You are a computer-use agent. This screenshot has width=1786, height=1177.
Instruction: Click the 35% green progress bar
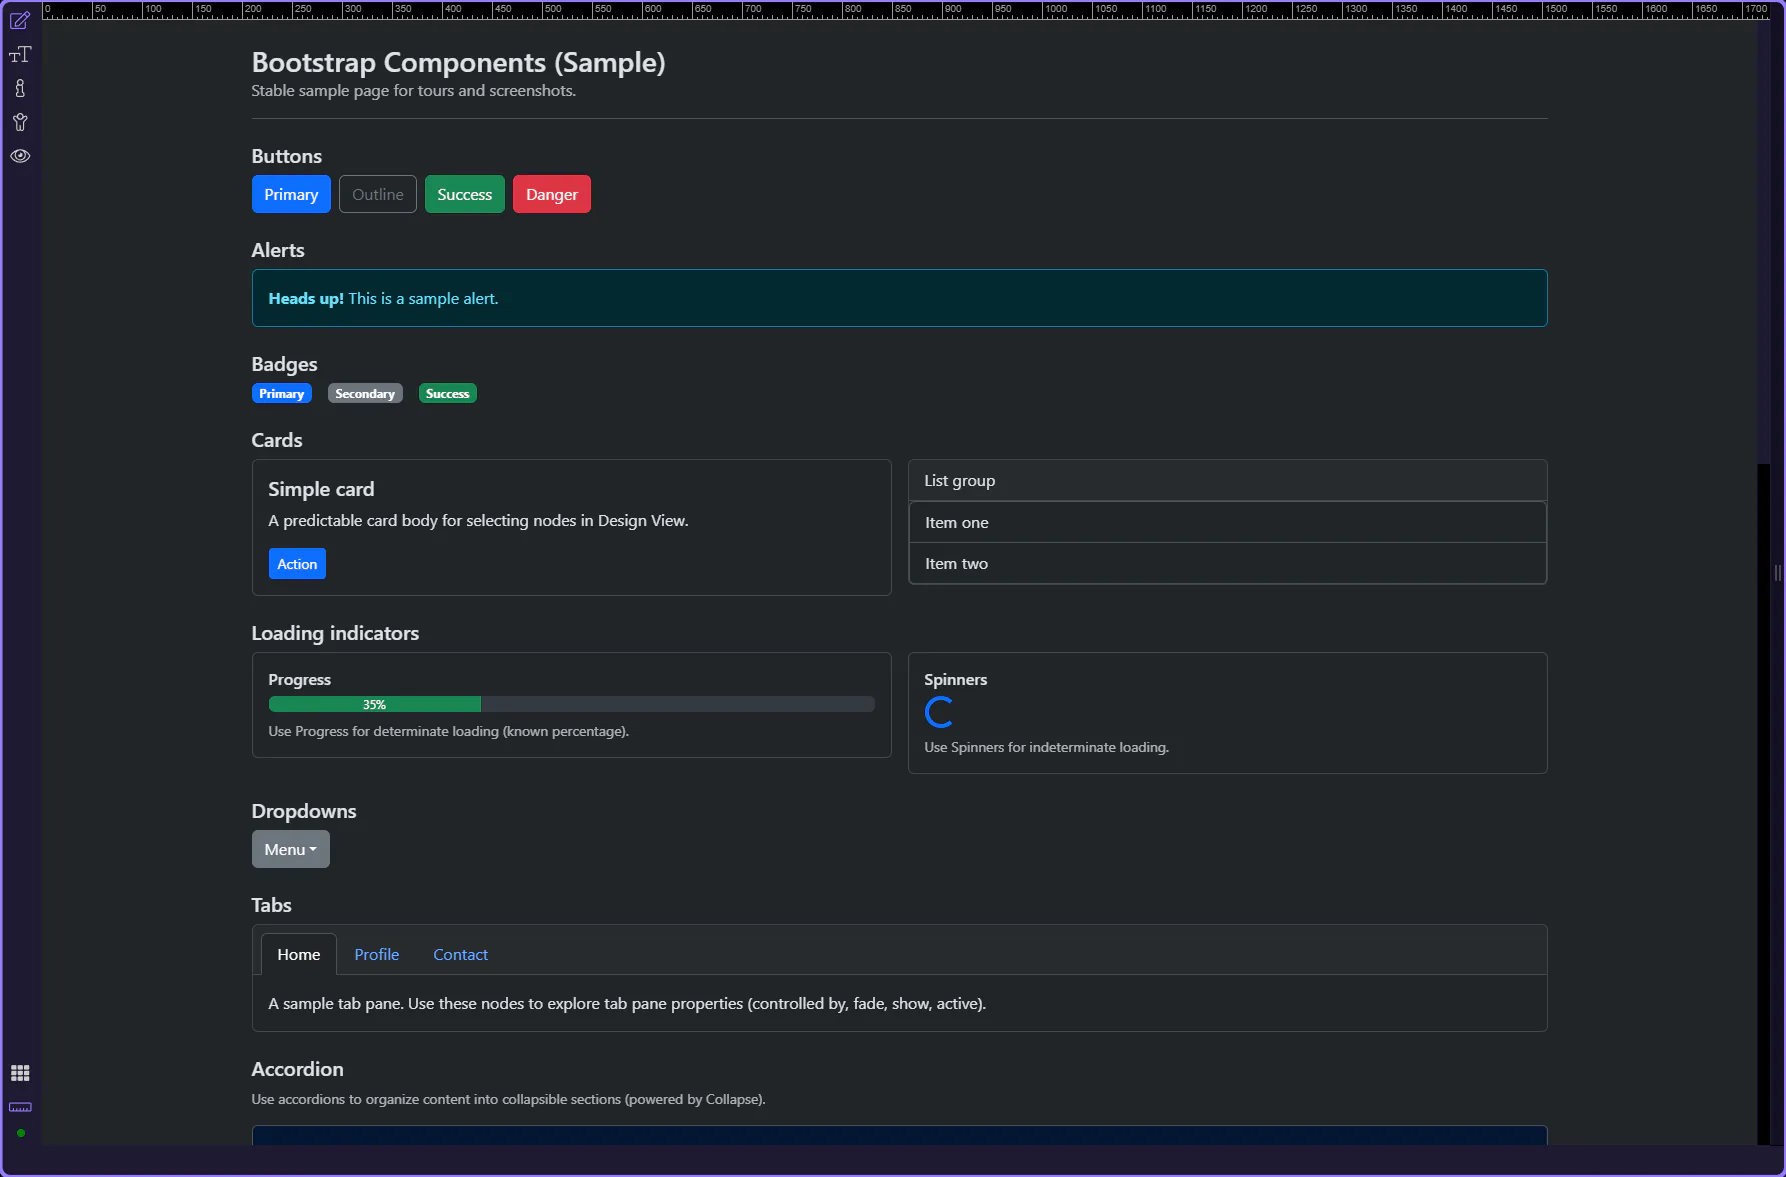pyautogui.click(x=374, y=705)
